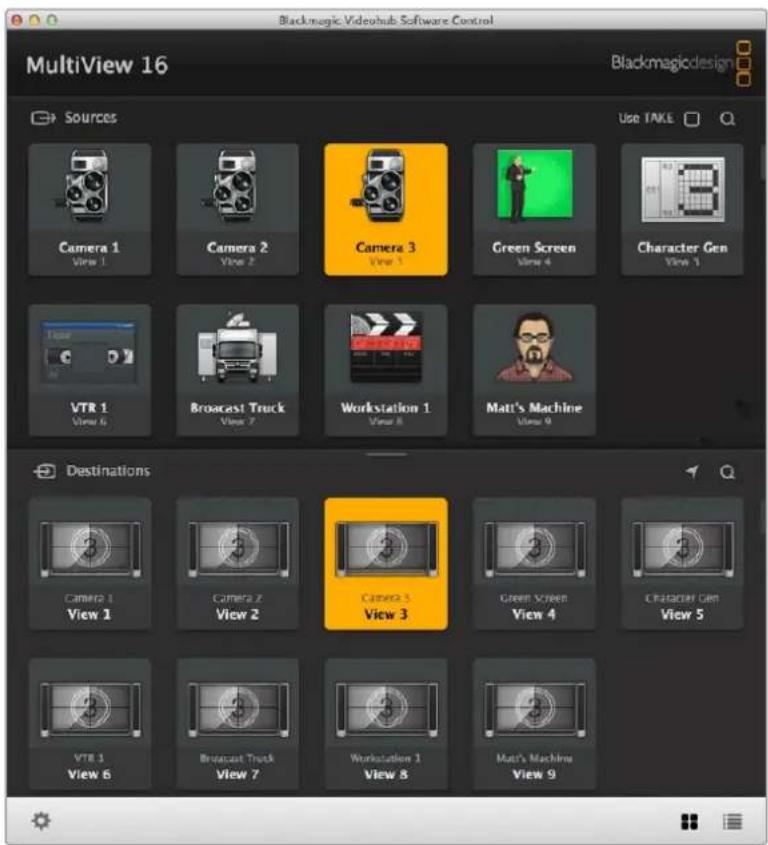Switch to list view layout
768x845 pixels.
tap(732, 821)
